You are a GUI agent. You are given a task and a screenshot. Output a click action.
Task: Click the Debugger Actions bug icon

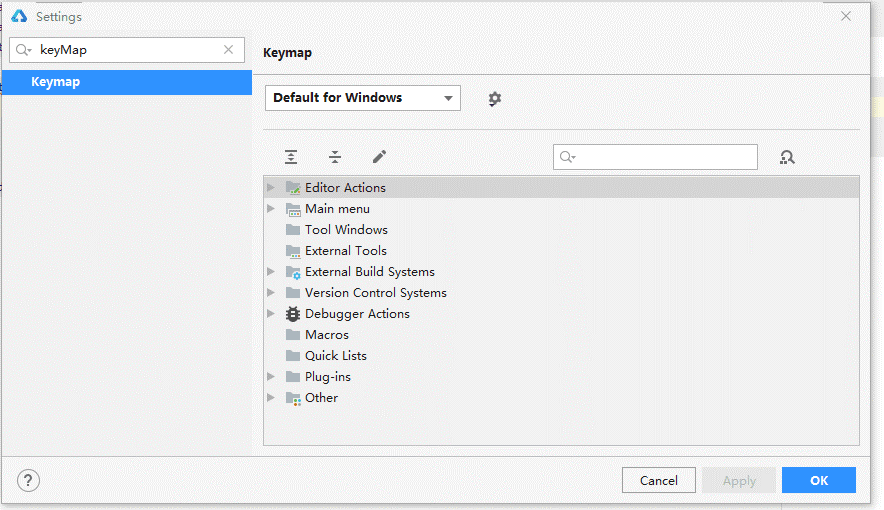click(x=293, y=314)
